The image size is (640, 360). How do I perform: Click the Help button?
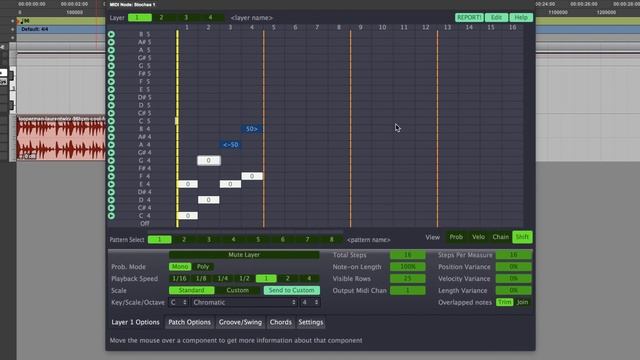point(521,18)
